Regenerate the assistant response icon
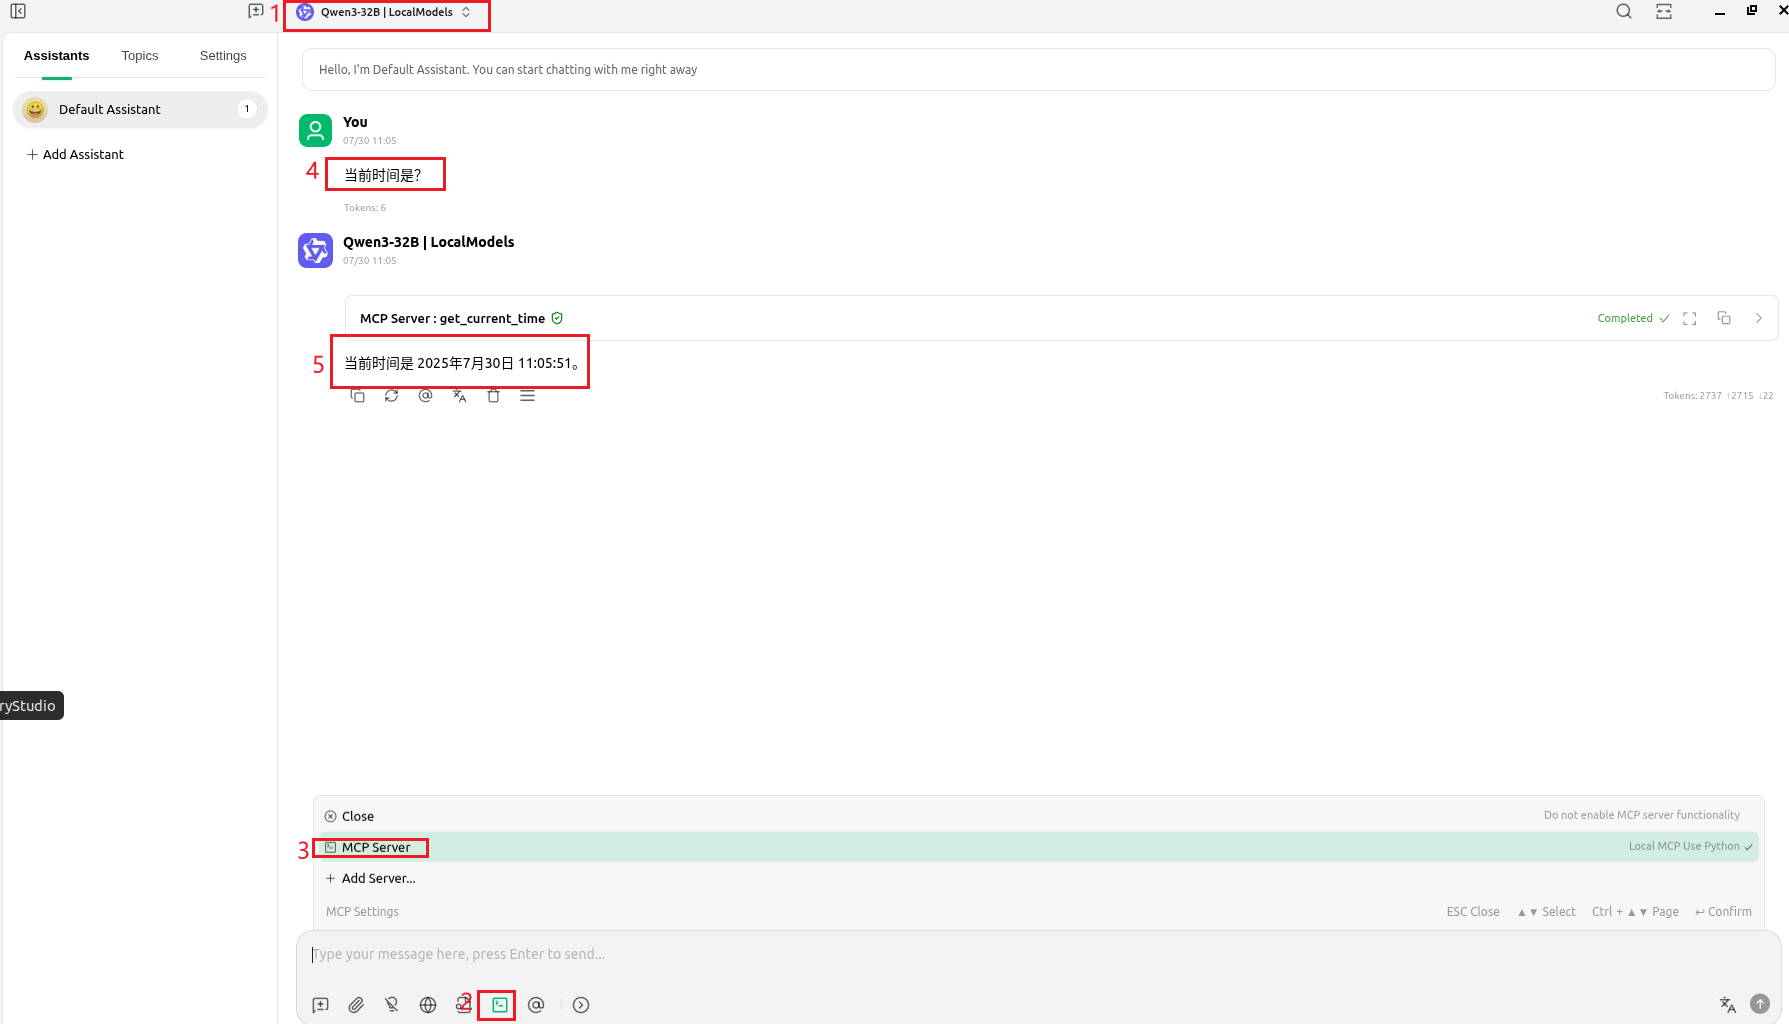Image resolution: width=1789 pixels, height=1024 pixels. 391,396
